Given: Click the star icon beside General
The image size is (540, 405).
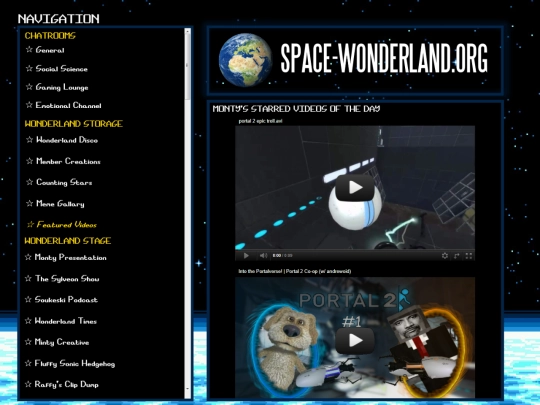Looking at the screenshot, I should pyautogui.click(x=29, y=50).
